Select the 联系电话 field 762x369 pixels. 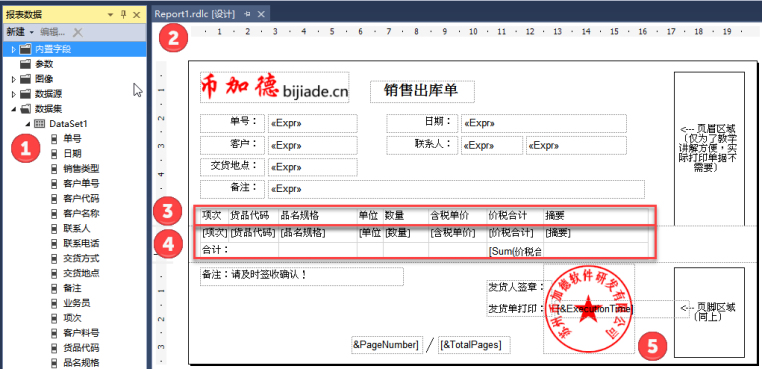tap(81, 243)
